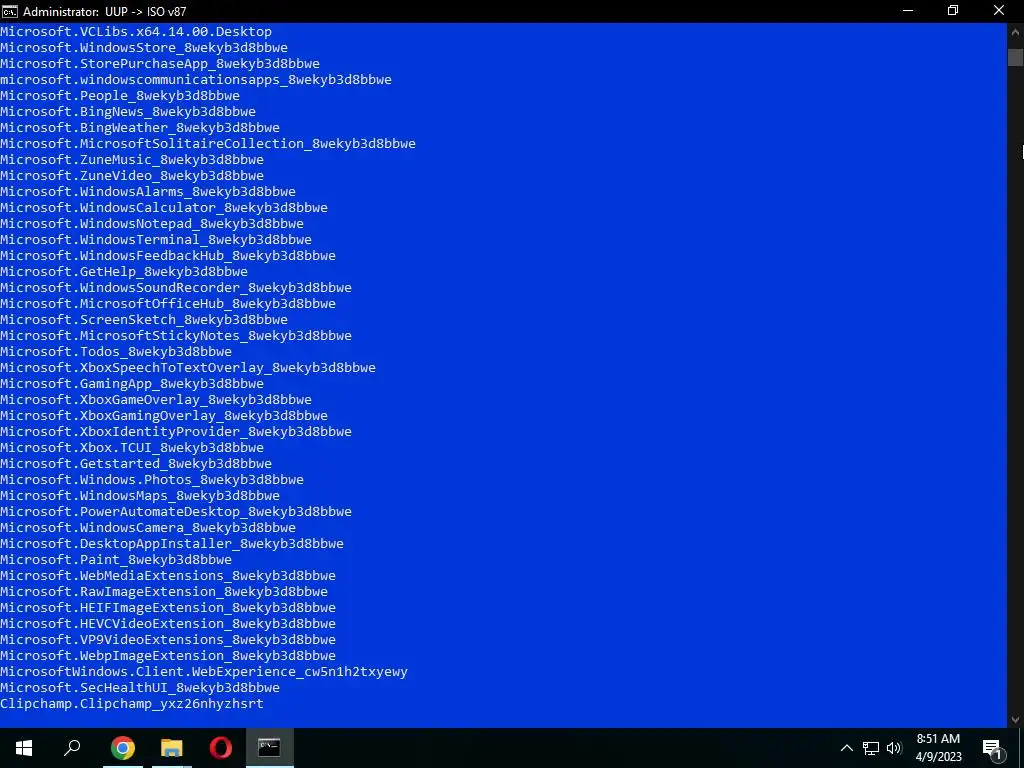The width and height of the screenshot is (1024, 768).
Task: Click the Microsoft.WindowsNotepad line
Action: (x=152, y=223)
